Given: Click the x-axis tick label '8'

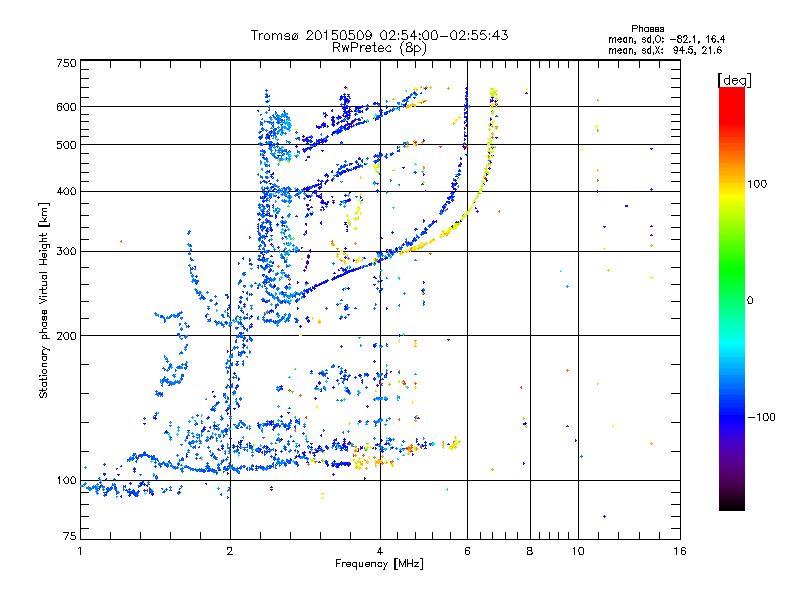Looking at the screenshot, I should (x=530, y=551).
